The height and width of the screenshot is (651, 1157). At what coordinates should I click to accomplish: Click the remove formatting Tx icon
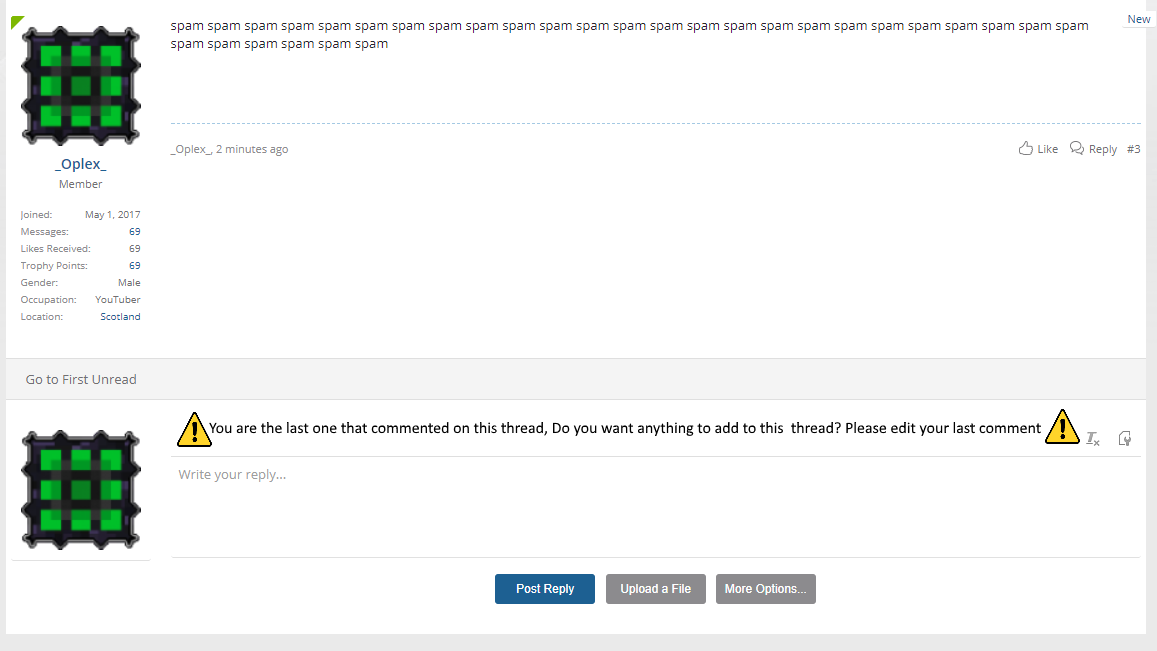point(1093,438)
